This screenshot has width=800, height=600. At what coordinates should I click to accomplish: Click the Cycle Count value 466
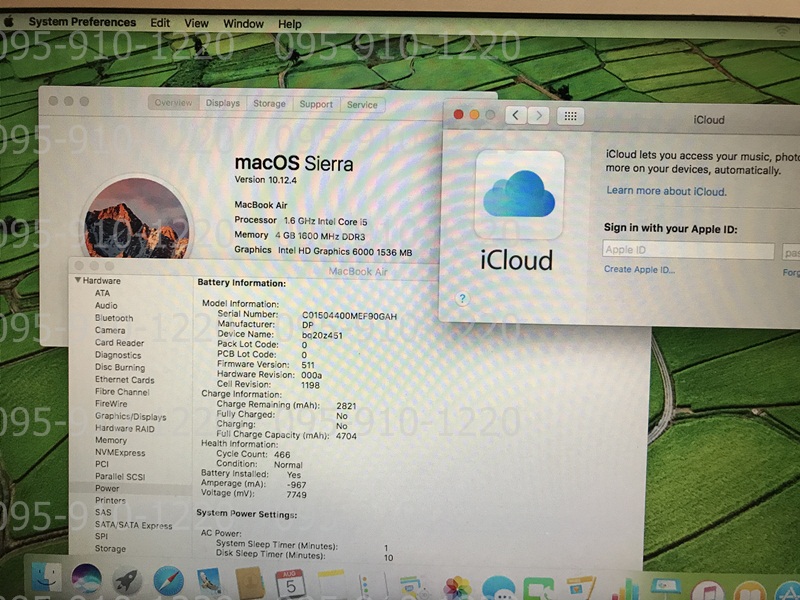pos(282,455)
